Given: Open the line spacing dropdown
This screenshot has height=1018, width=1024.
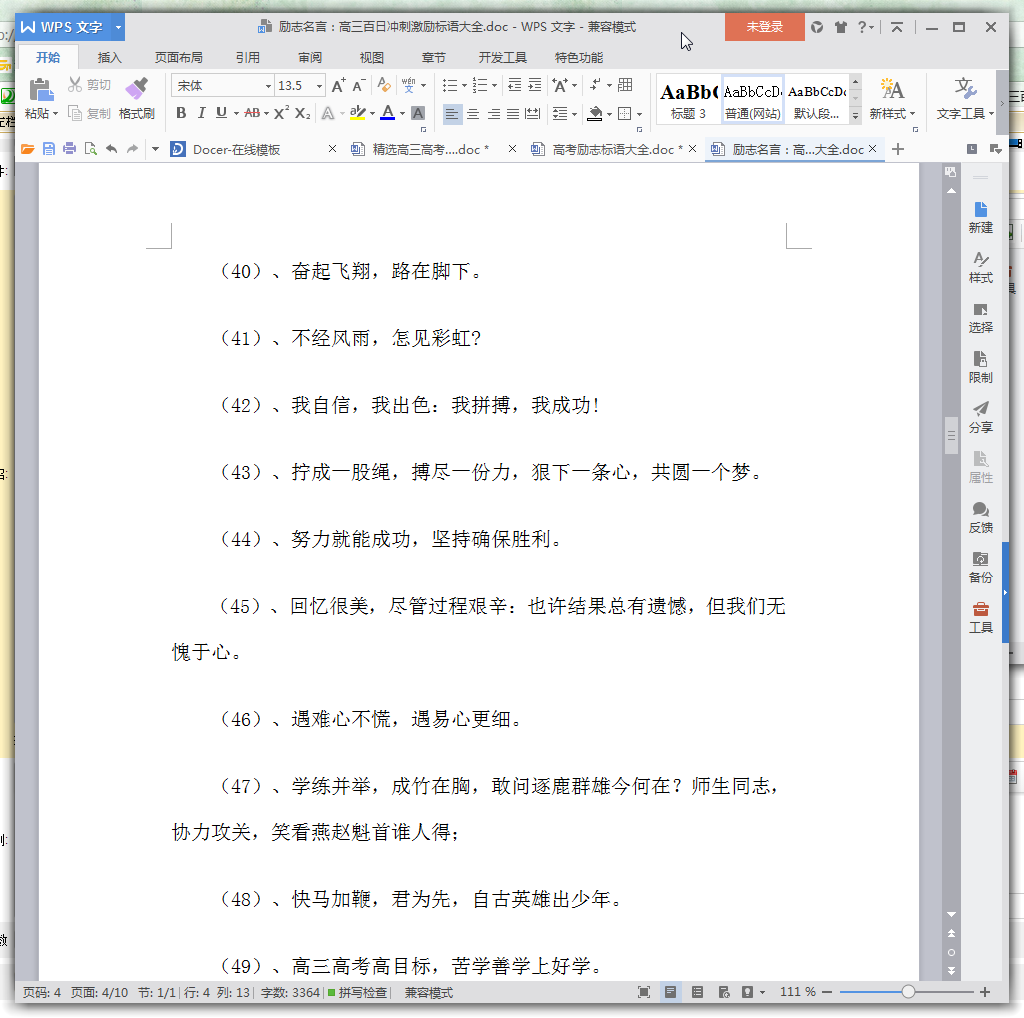Looking at the screenshot, I should tap(575, 114).
